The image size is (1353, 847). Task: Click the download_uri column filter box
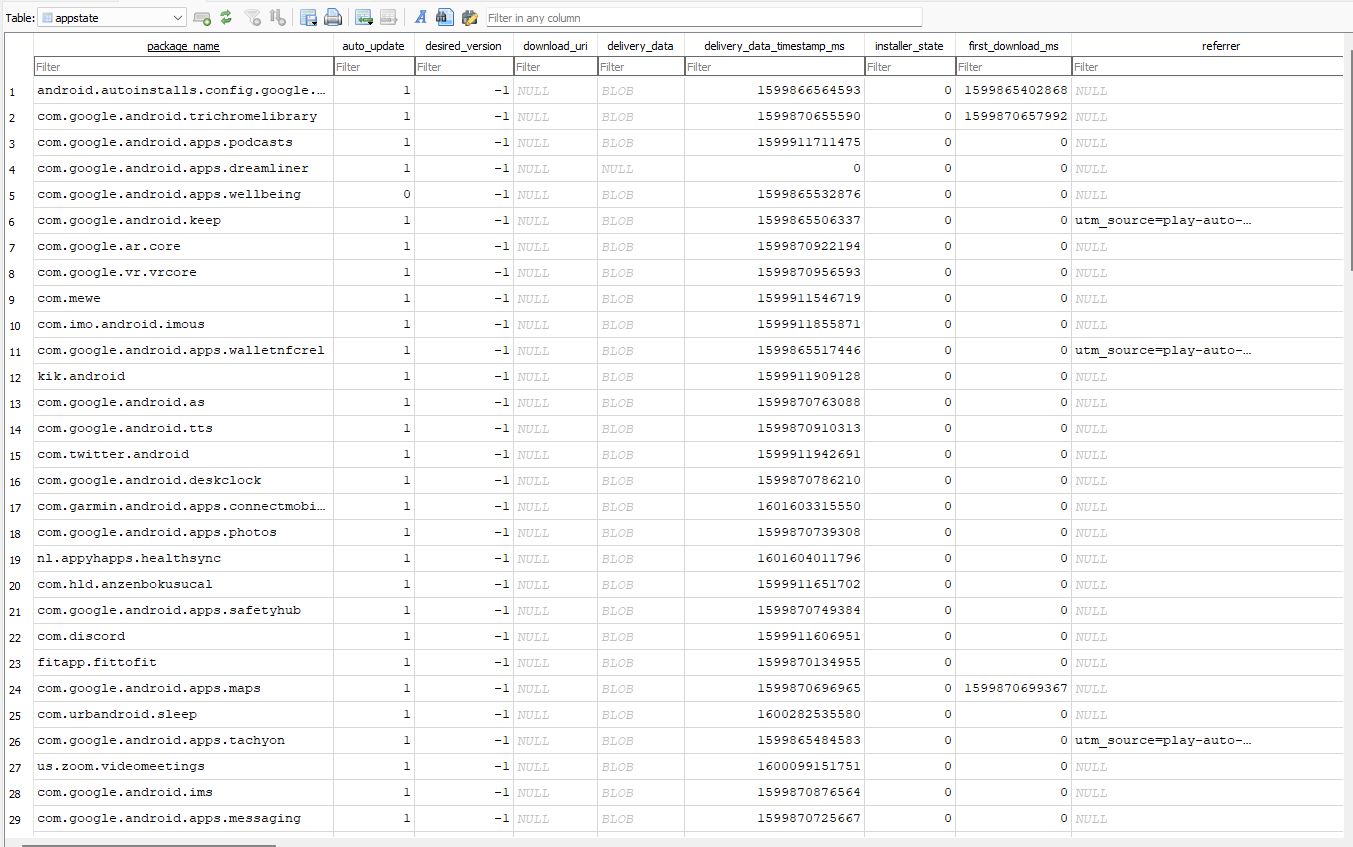(556, 67)
